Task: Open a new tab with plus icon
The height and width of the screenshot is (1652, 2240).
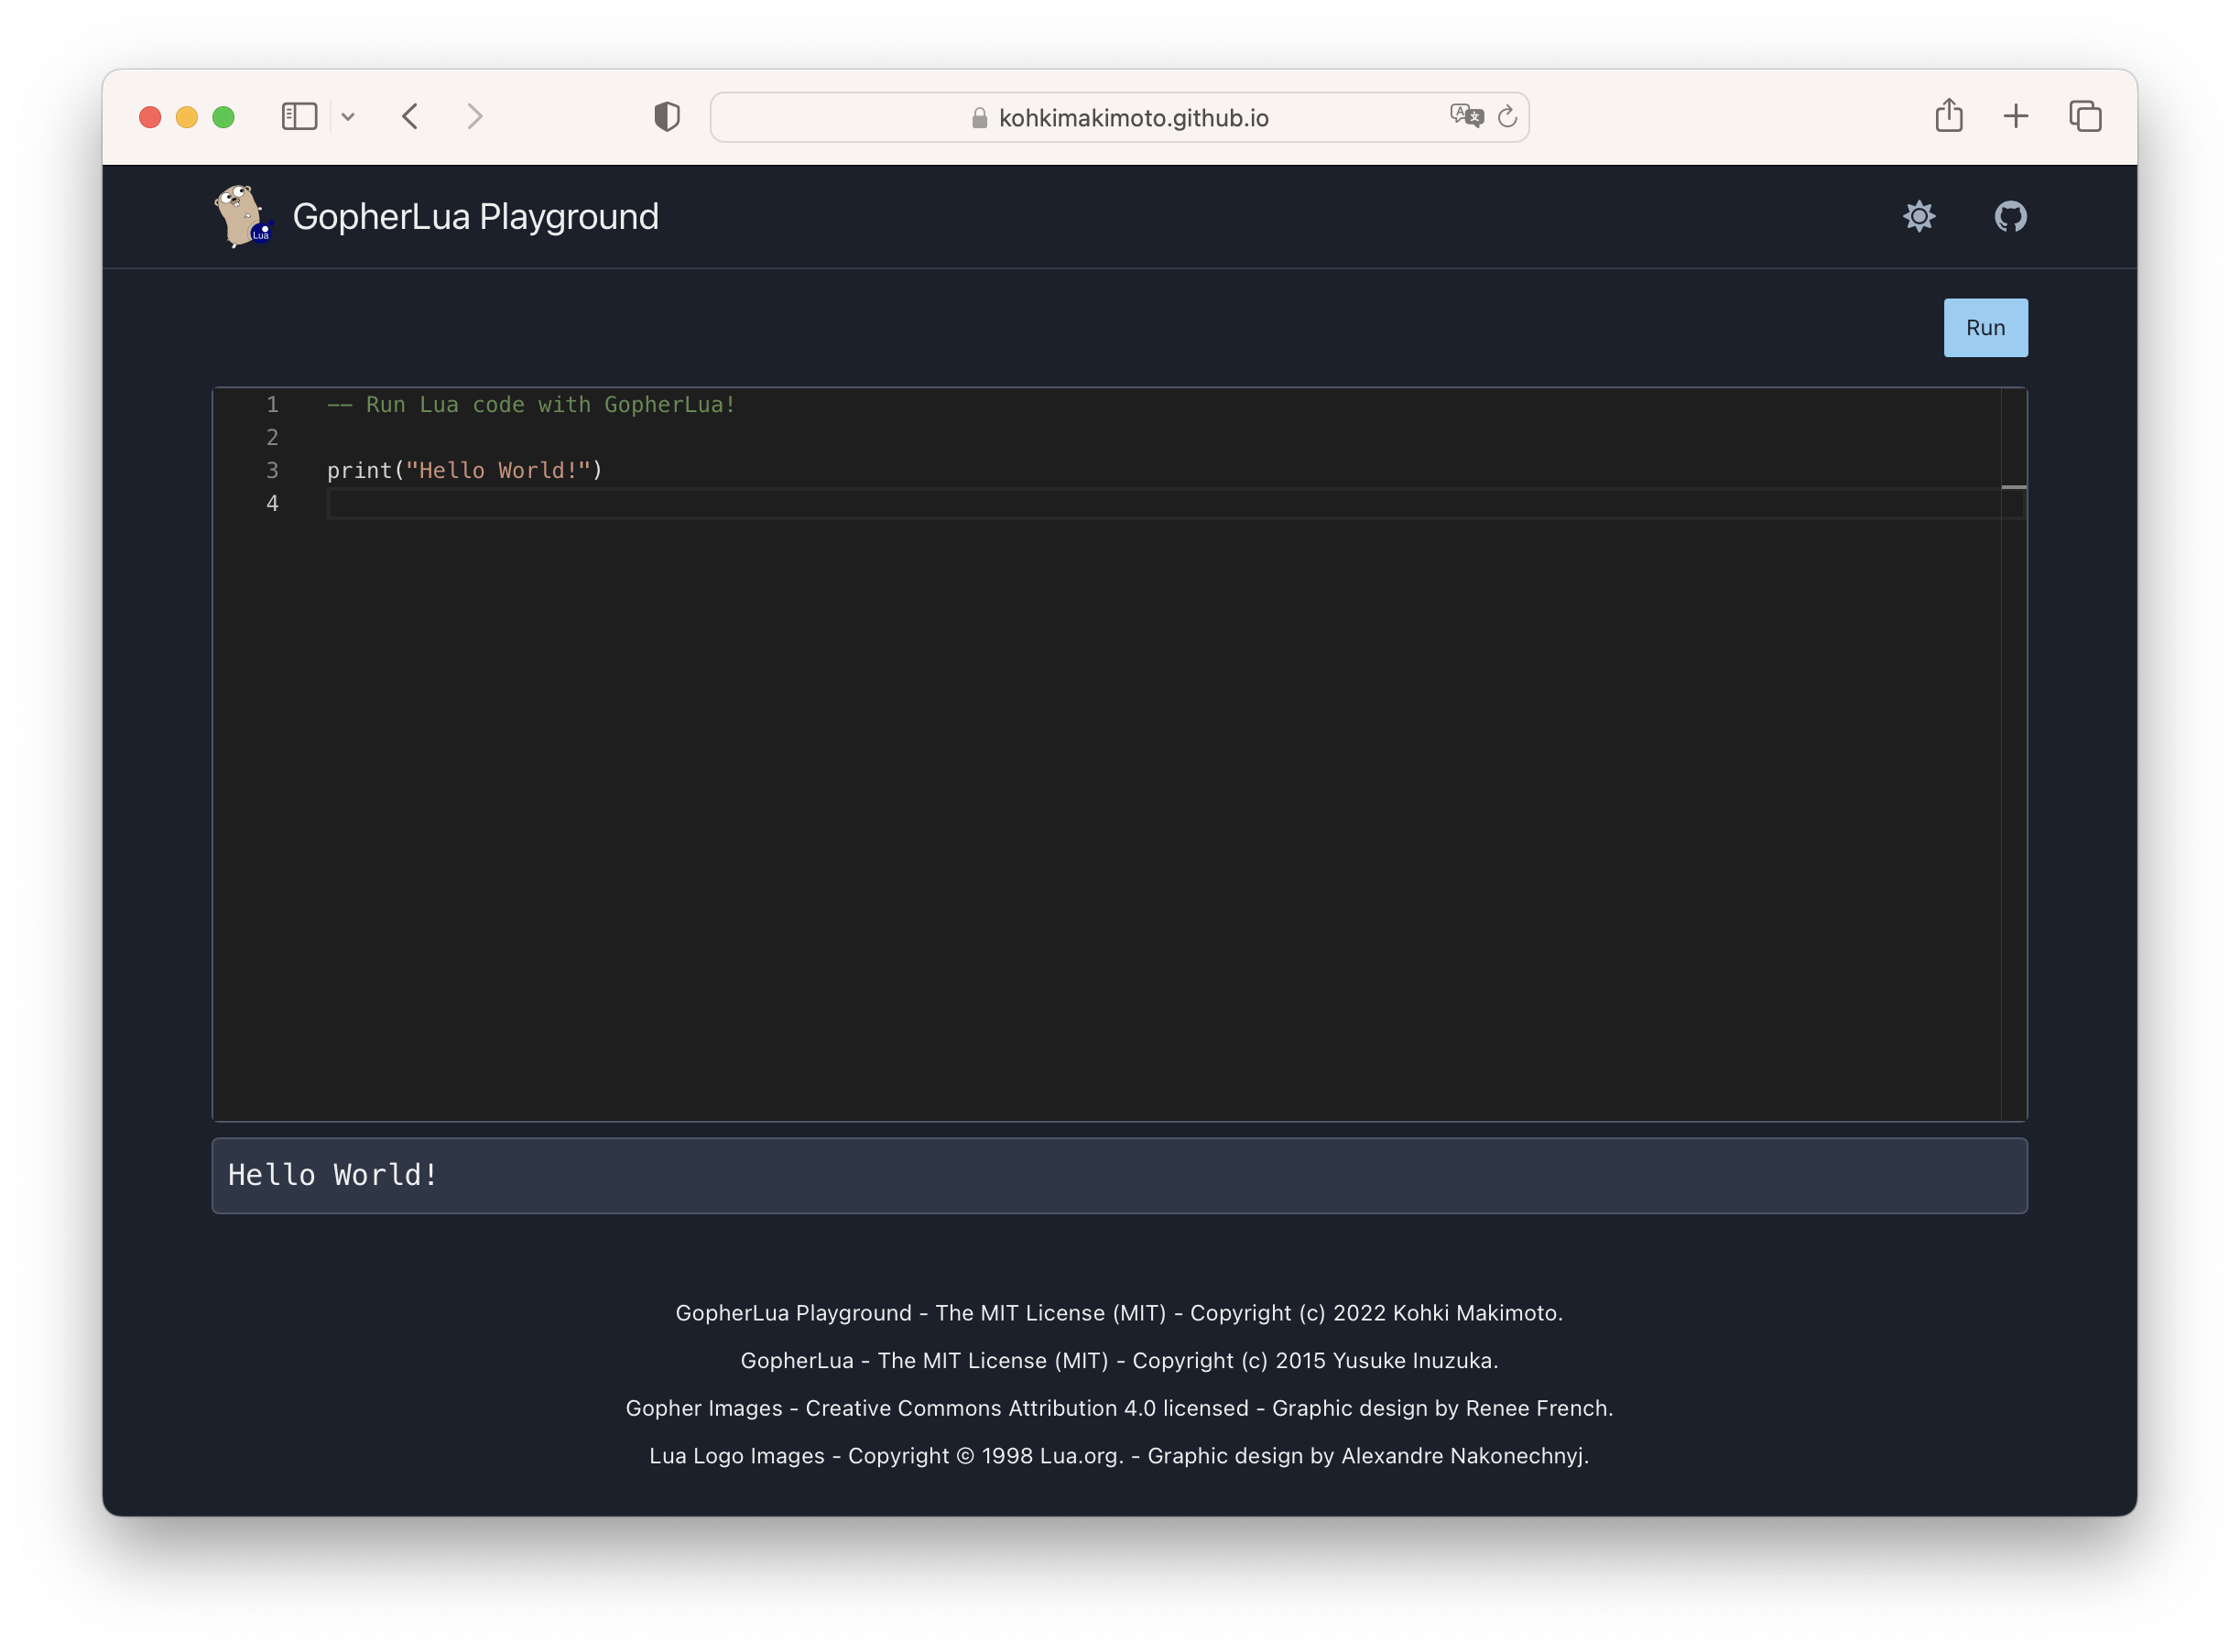Action: (2016, 116)
